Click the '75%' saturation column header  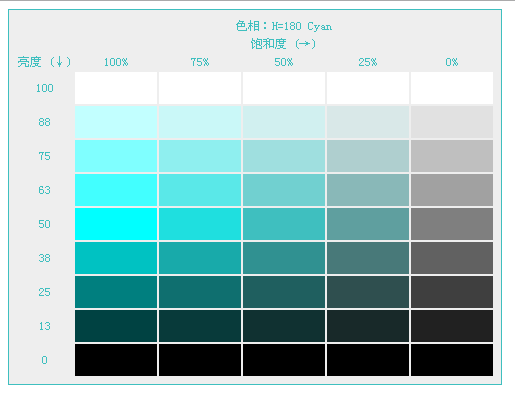point(200,62)
